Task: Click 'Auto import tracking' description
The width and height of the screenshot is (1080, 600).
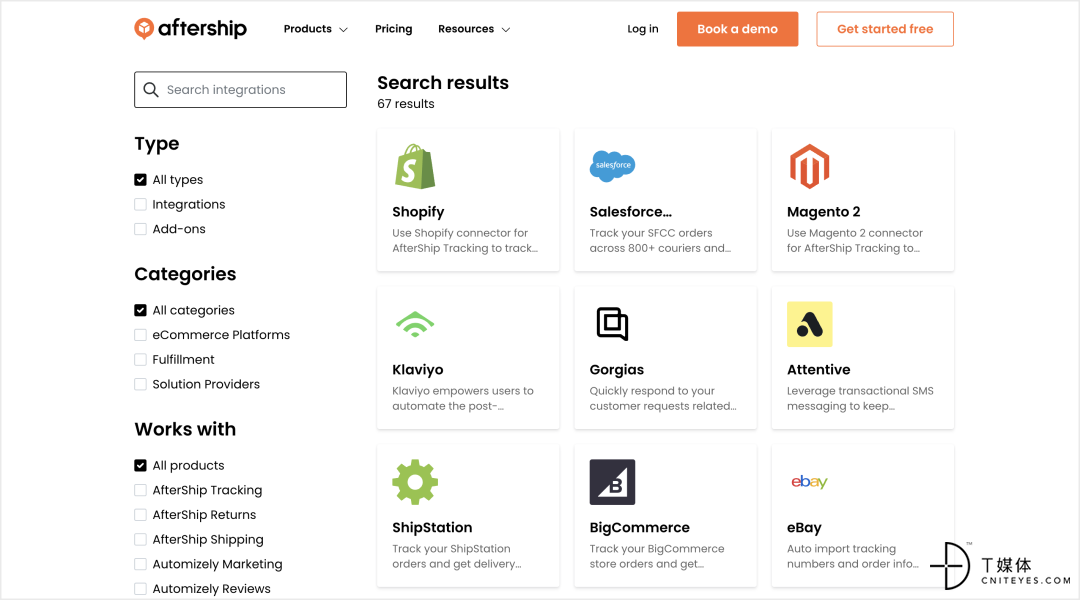Action: pyautogui.click(x=842, y=548)
